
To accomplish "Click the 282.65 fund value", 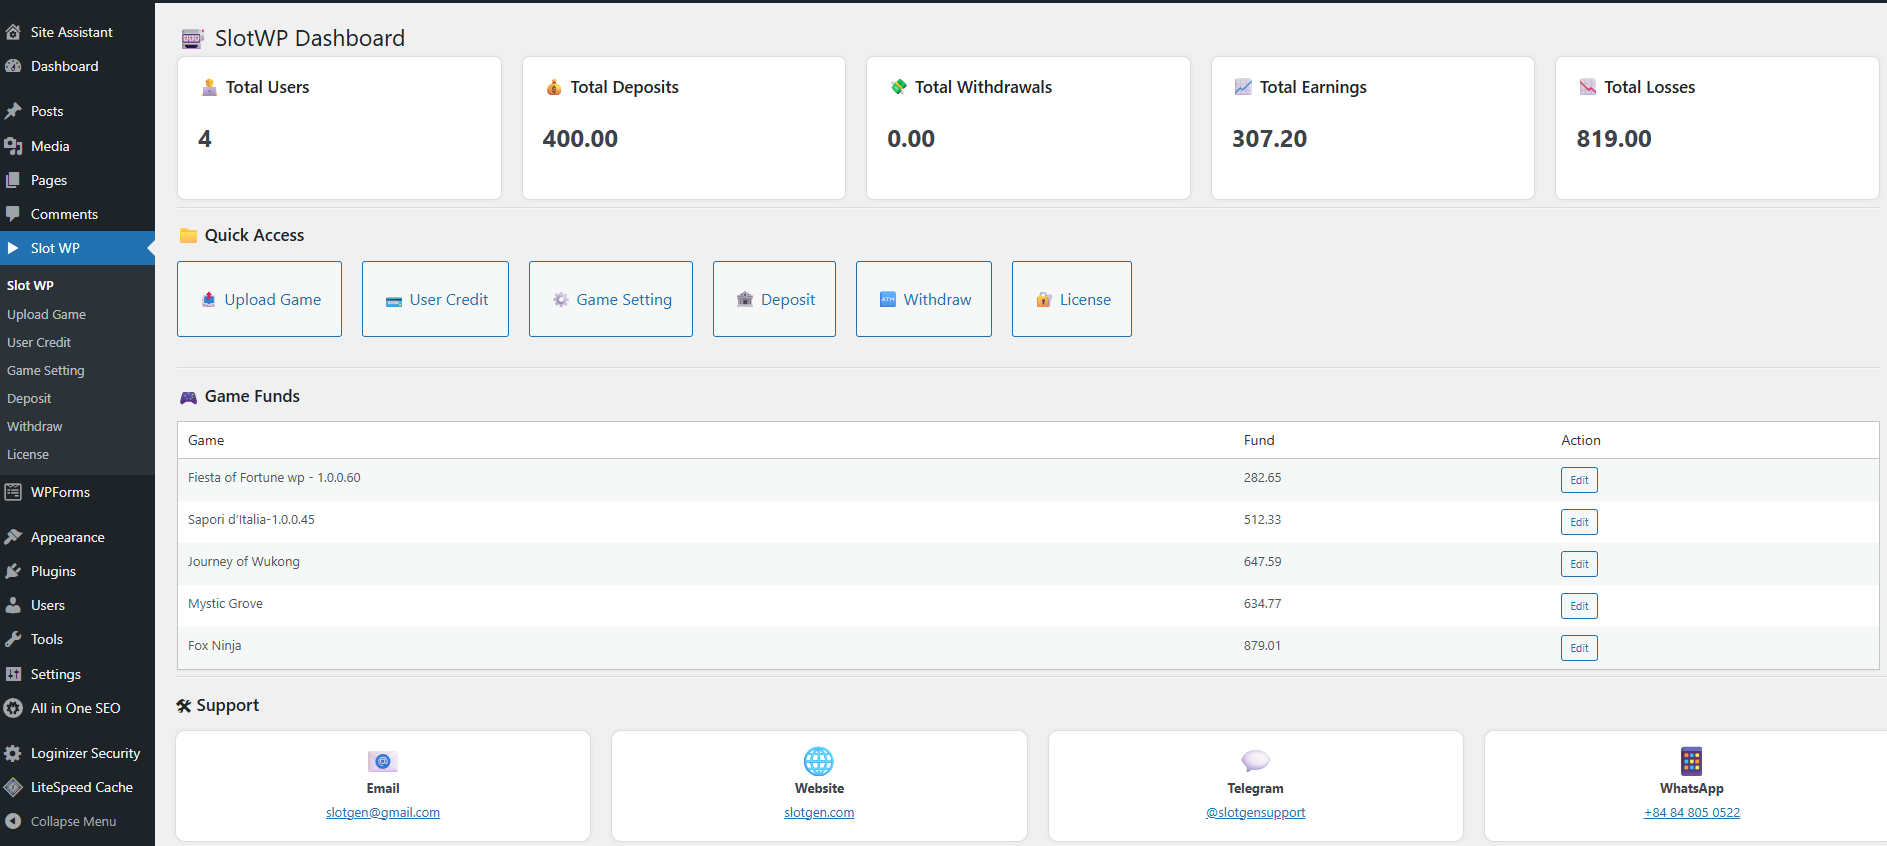I will tap(1262, 478).
